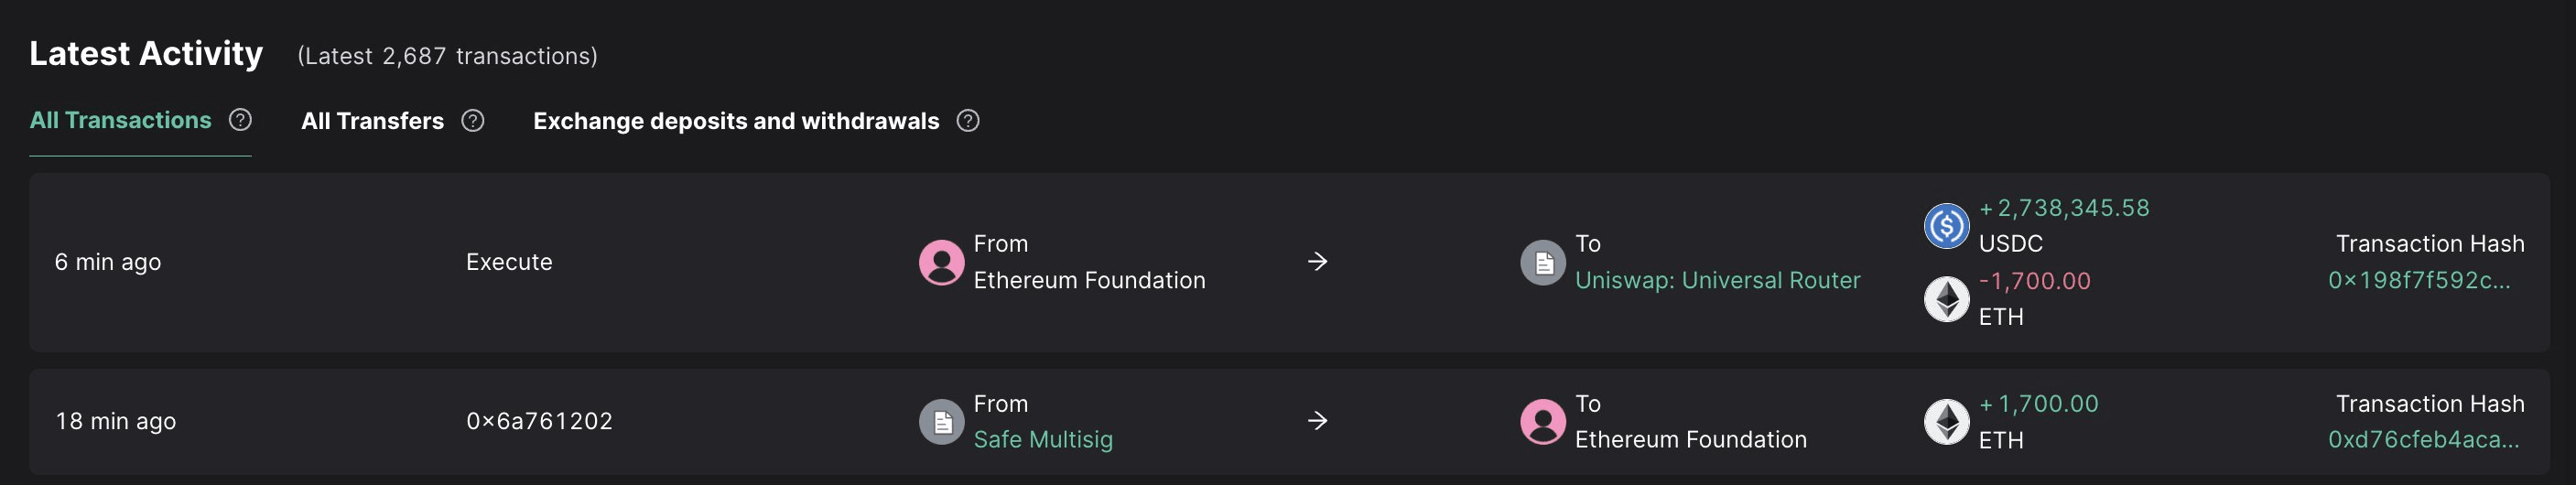Image resolution: width=2576 pixels, height=485 pixels.
Task: Click the Safe Multisig contract icon
Action: coord(941,422)
